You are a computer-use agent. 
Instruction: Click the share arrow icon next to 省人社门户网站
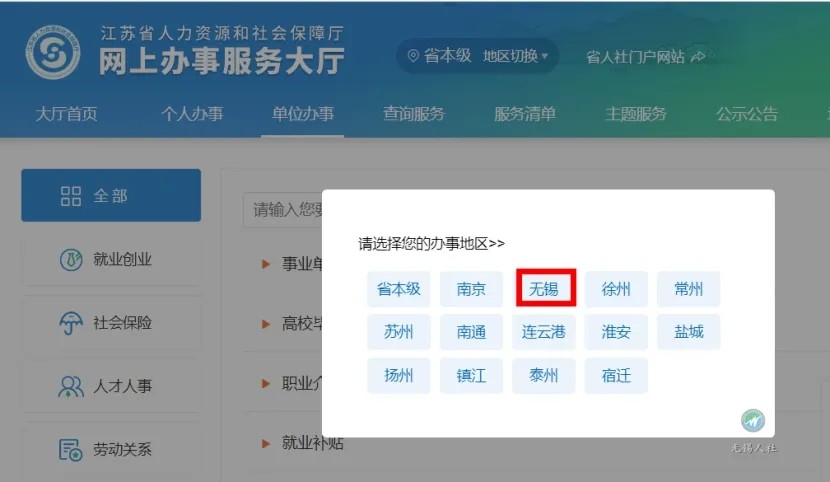click(698, 57)
